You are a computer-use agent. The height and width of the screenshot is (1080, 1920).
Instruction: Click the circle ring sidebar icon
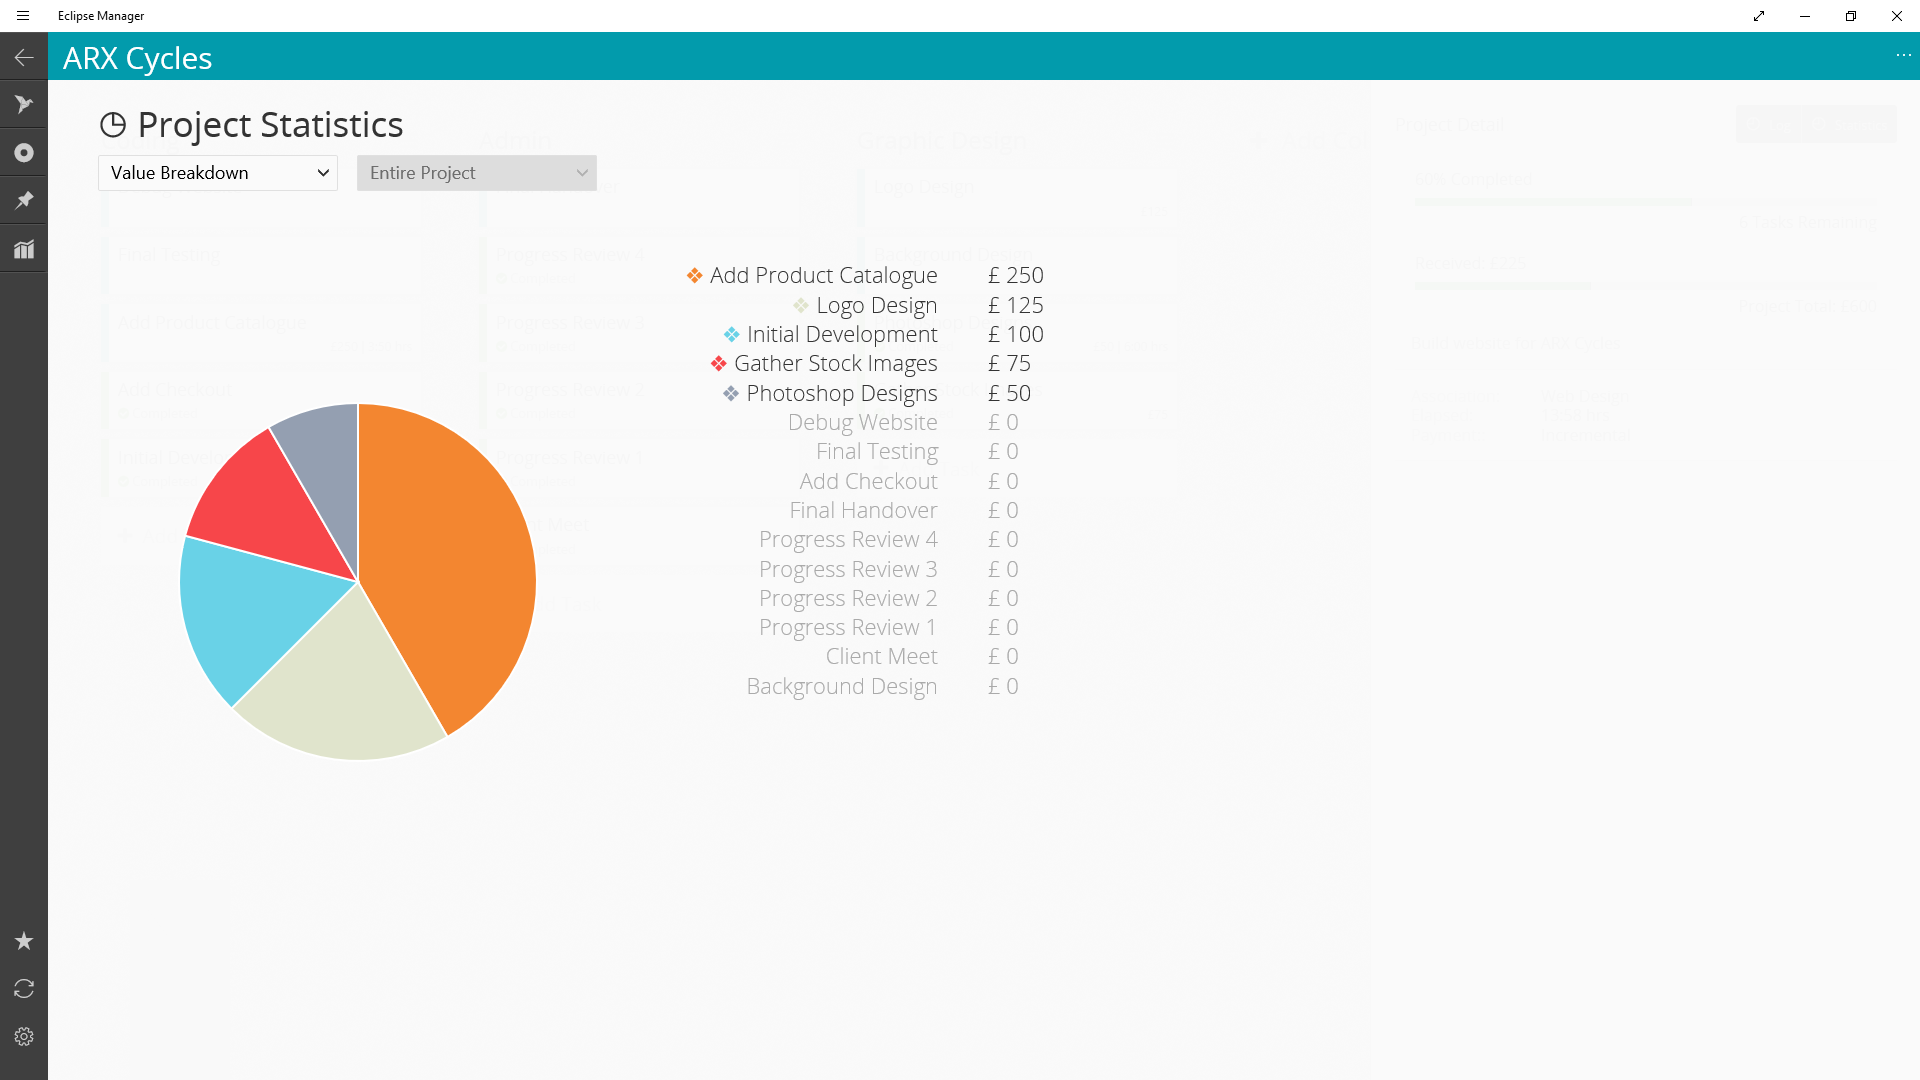(24, 153)
